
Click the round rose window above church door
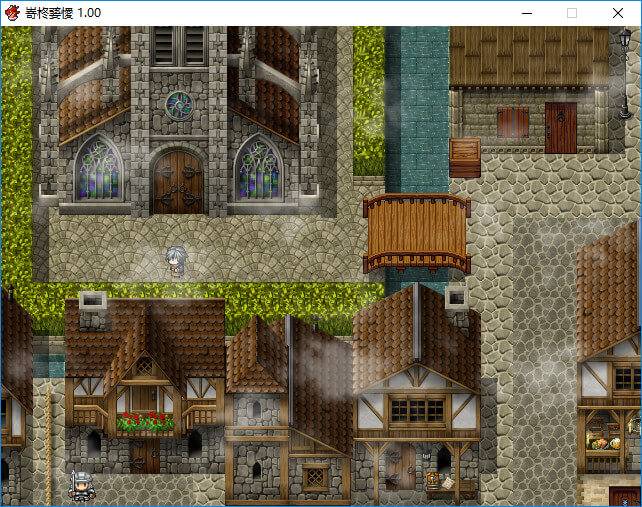[x=178, y=104]
